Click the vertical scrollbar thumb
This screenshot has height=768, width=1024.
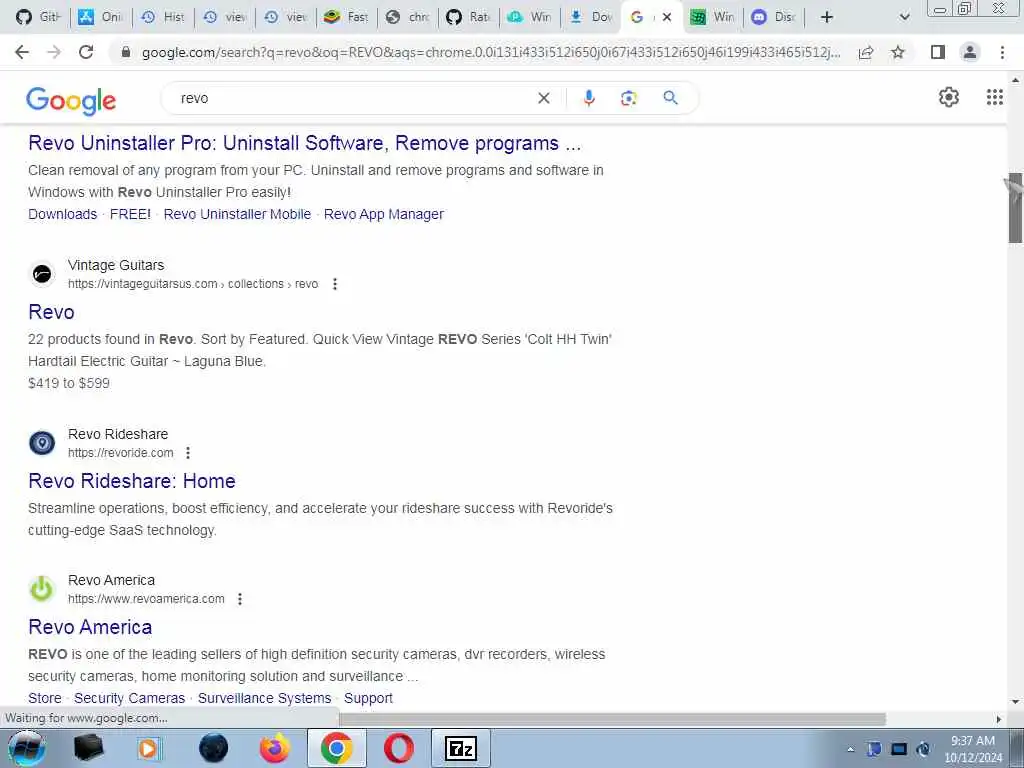tap(1015, 208)
